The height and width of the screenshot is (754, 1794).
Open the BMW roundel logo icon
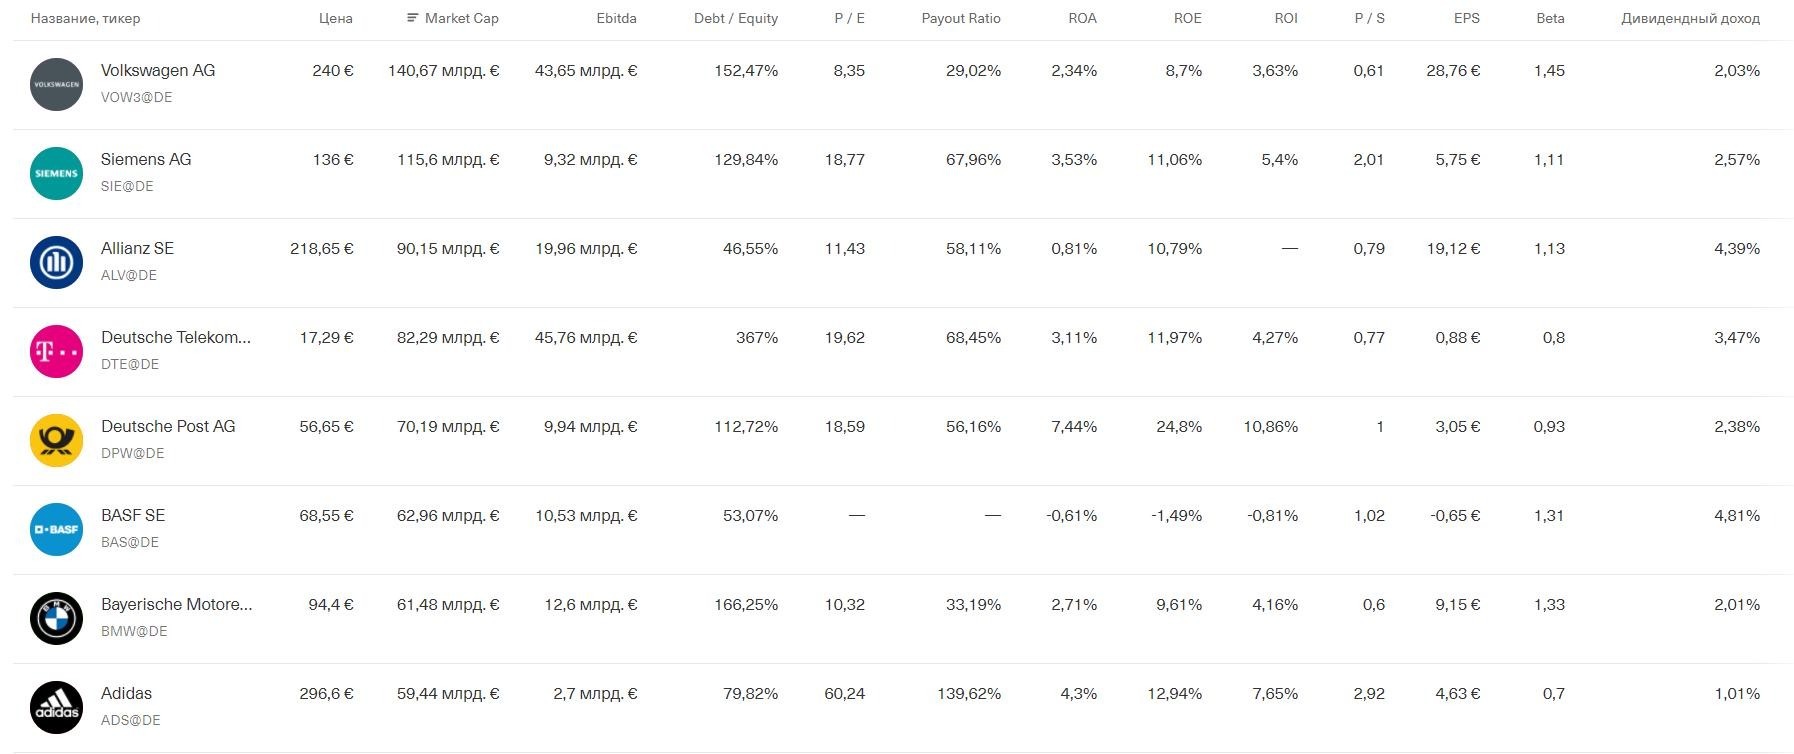point(56,619)
